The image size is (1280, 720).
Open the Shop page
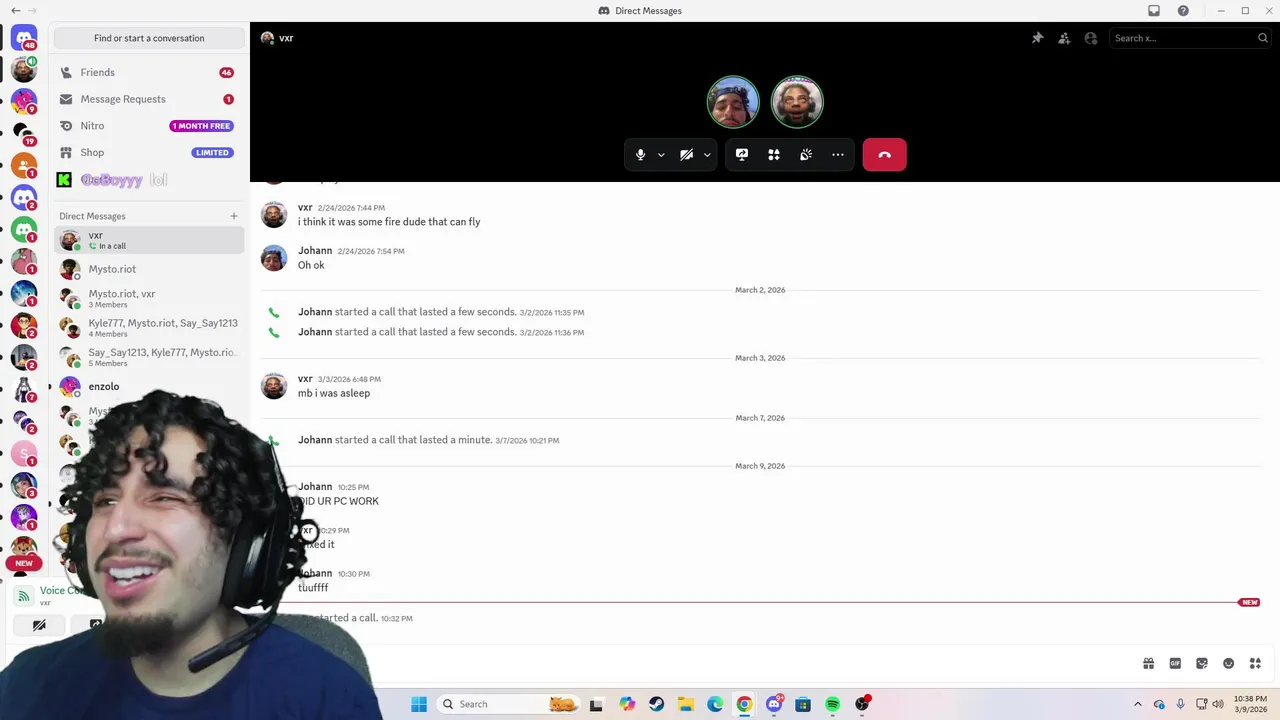(x=149, y=152)
